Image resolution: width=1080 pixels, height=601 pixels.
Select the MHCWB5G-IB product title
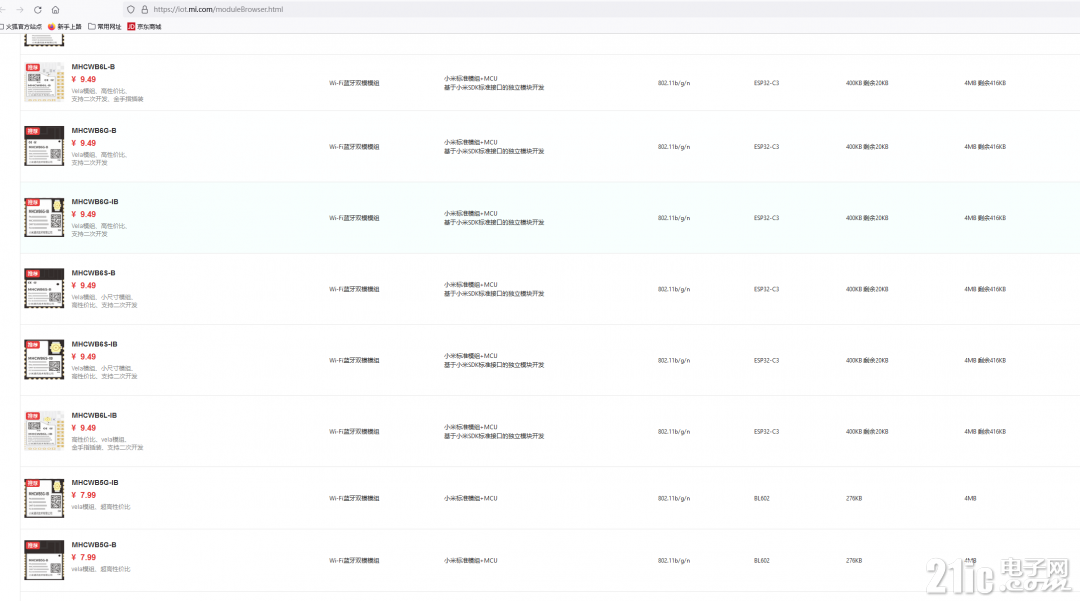[95, 483]
